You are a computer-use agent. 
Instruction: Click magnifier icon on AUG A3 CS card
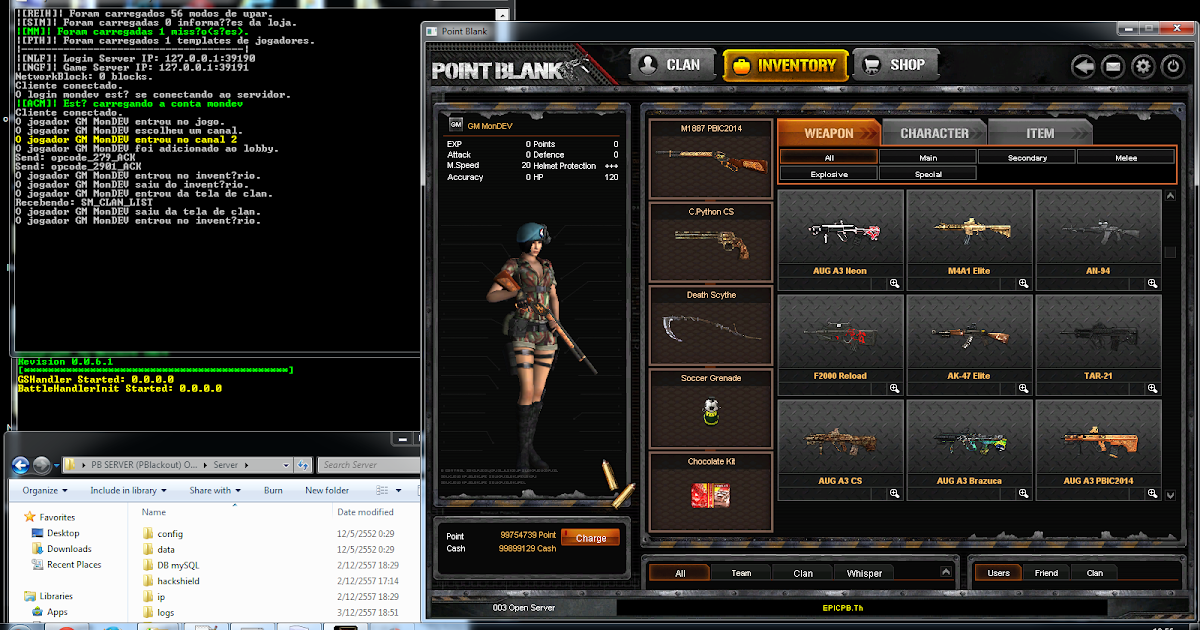[x=894, y=494]
